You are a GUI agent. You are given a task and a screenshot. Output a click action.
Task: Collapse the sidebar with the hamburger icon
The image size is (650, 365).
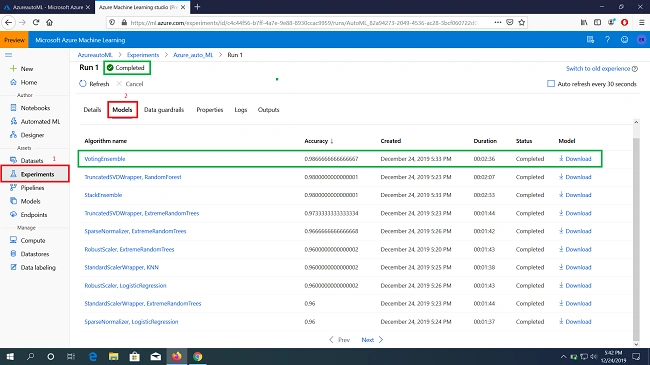click(8, 55)
